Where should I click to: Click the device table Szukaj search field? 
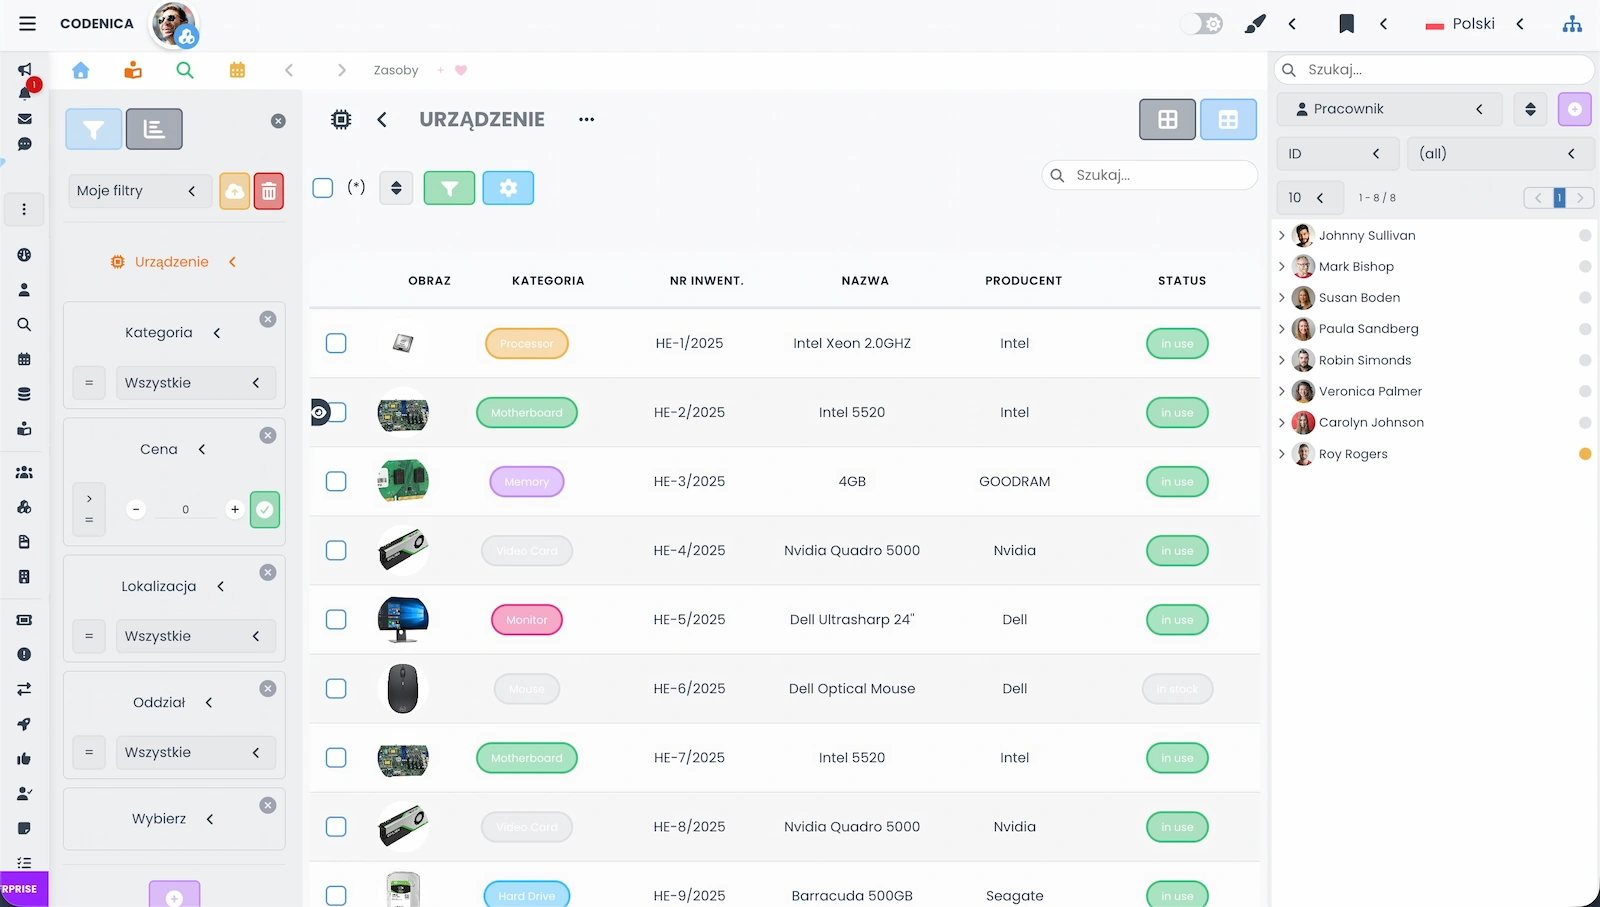[x=1160, y=175]
